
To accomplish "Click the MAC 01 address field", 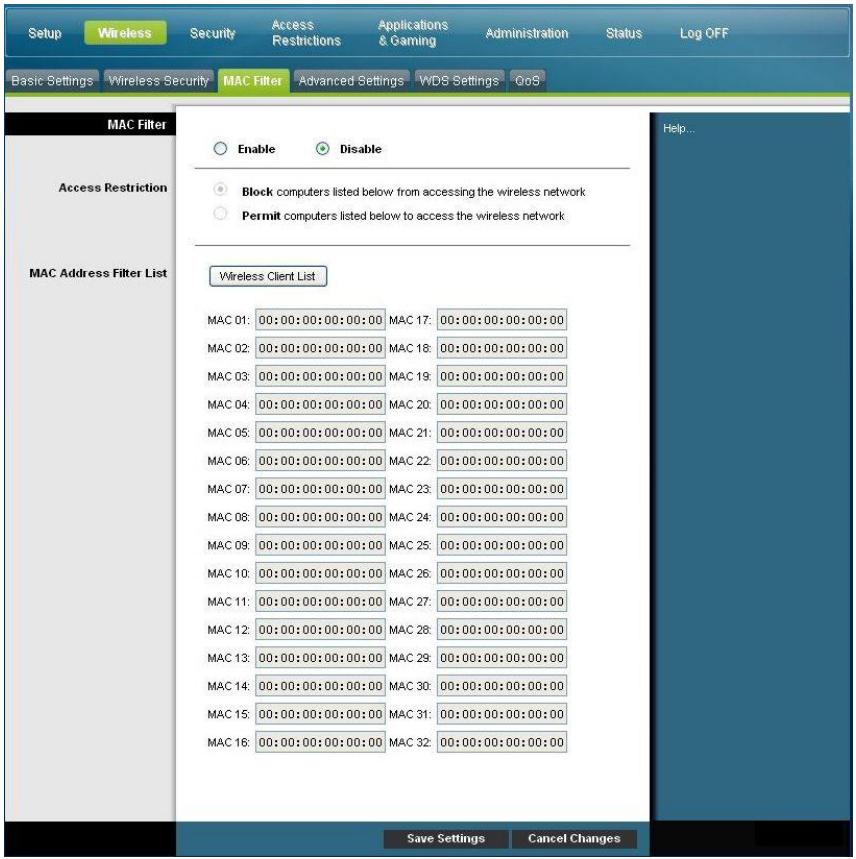I will (320, 320).
